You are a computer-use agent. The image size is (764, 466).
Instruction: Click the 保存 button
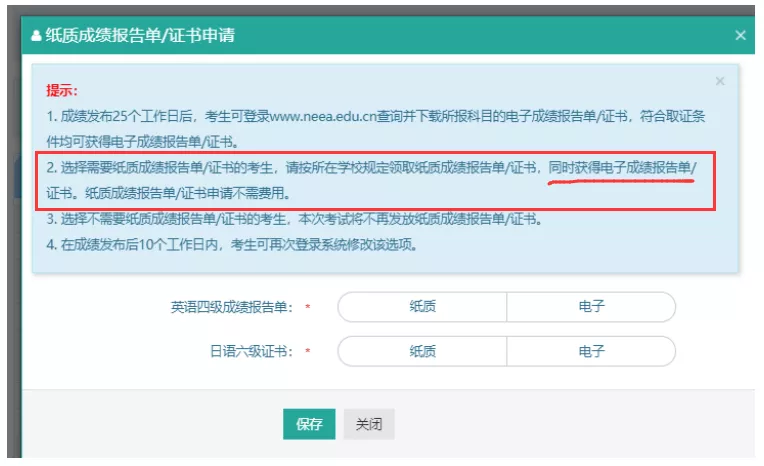click(x=309, y=424)
